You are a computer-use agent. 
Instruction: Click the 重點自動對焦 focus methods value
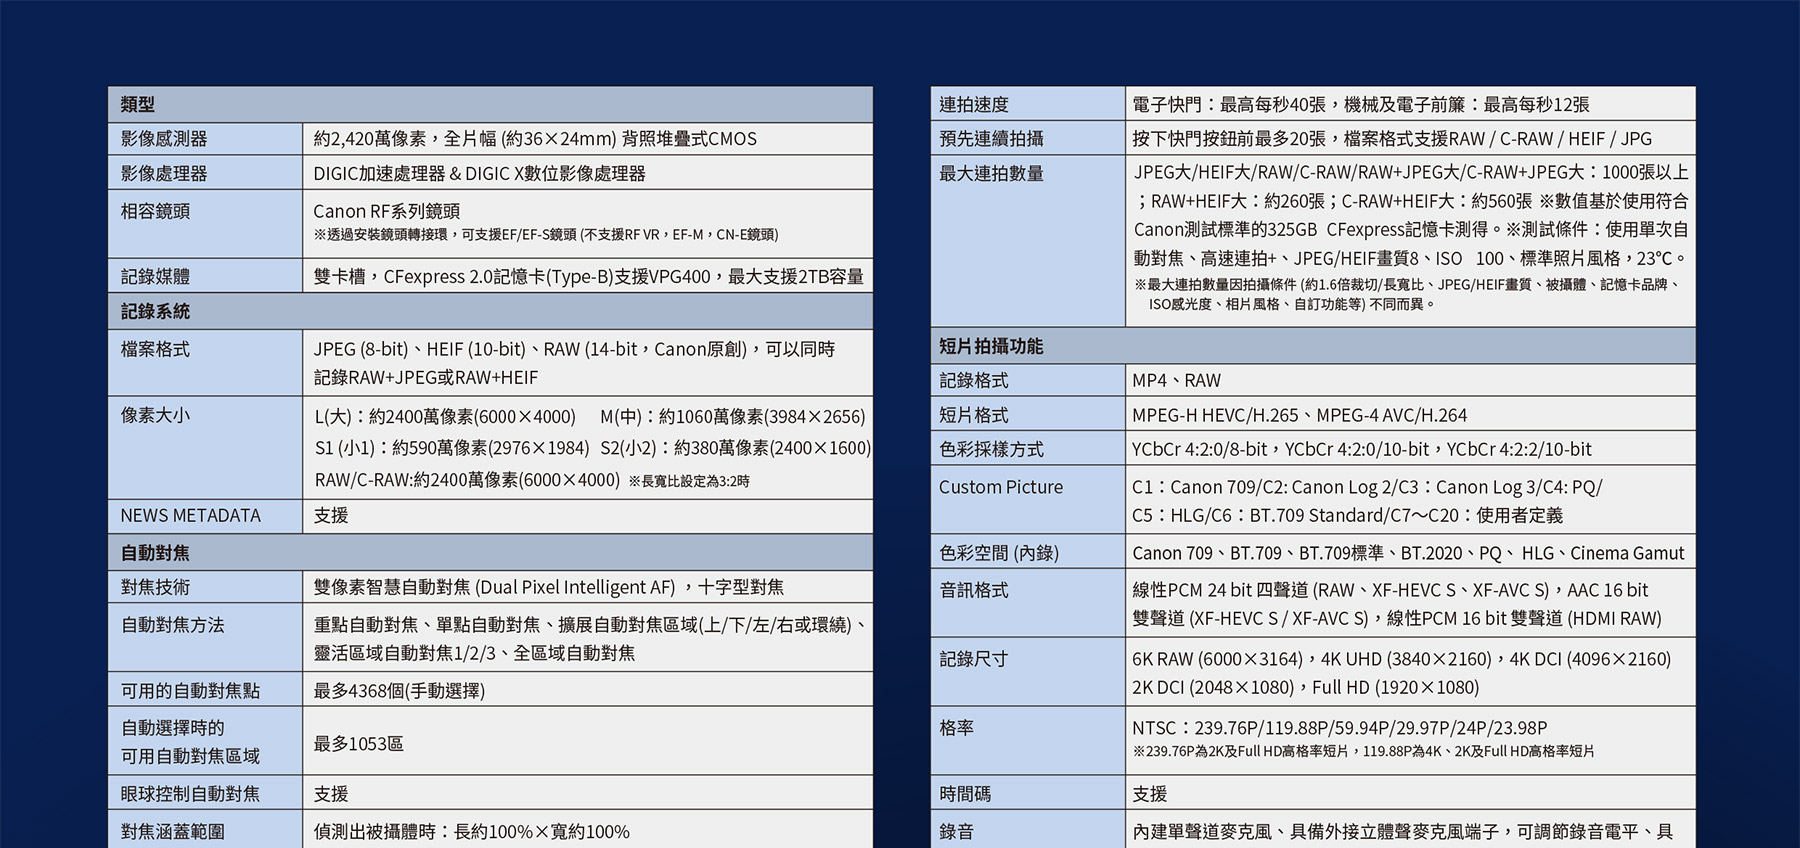[x=590, y=639]
